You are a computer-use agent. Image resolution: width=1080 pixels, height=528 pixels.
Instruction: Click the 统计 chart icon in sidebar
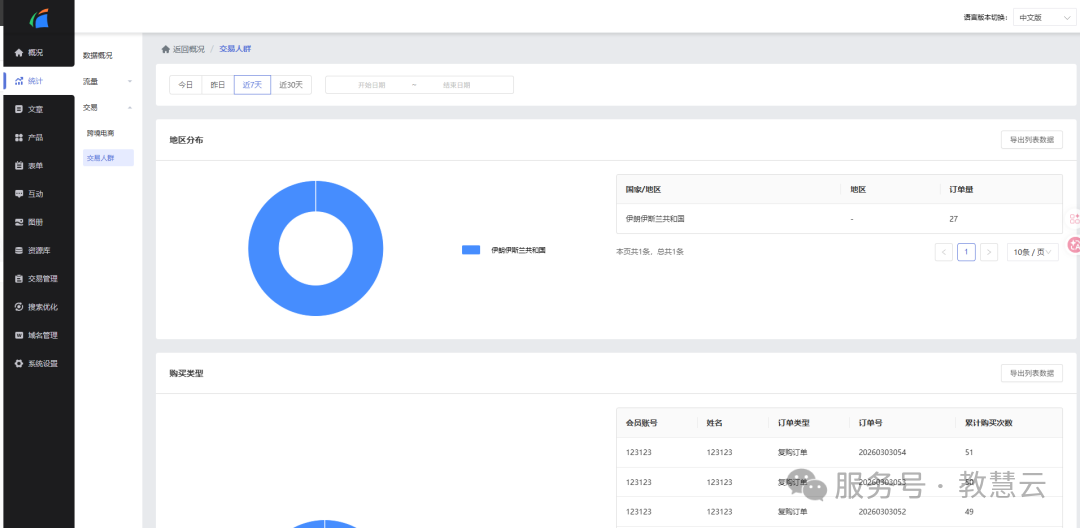(x=18, y=81)
